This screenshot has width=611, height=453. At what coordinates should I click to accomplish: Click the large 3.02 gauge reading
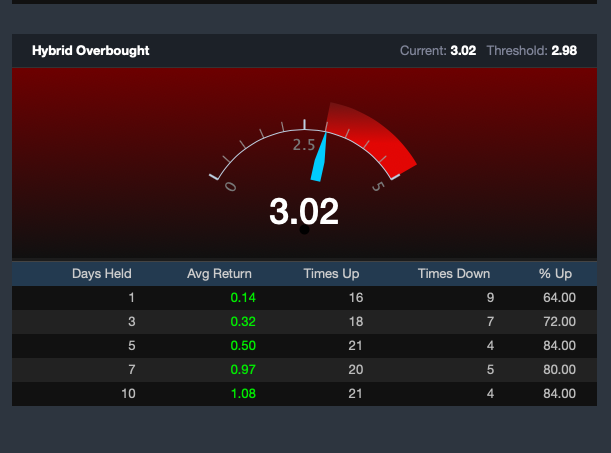[304, 211]
